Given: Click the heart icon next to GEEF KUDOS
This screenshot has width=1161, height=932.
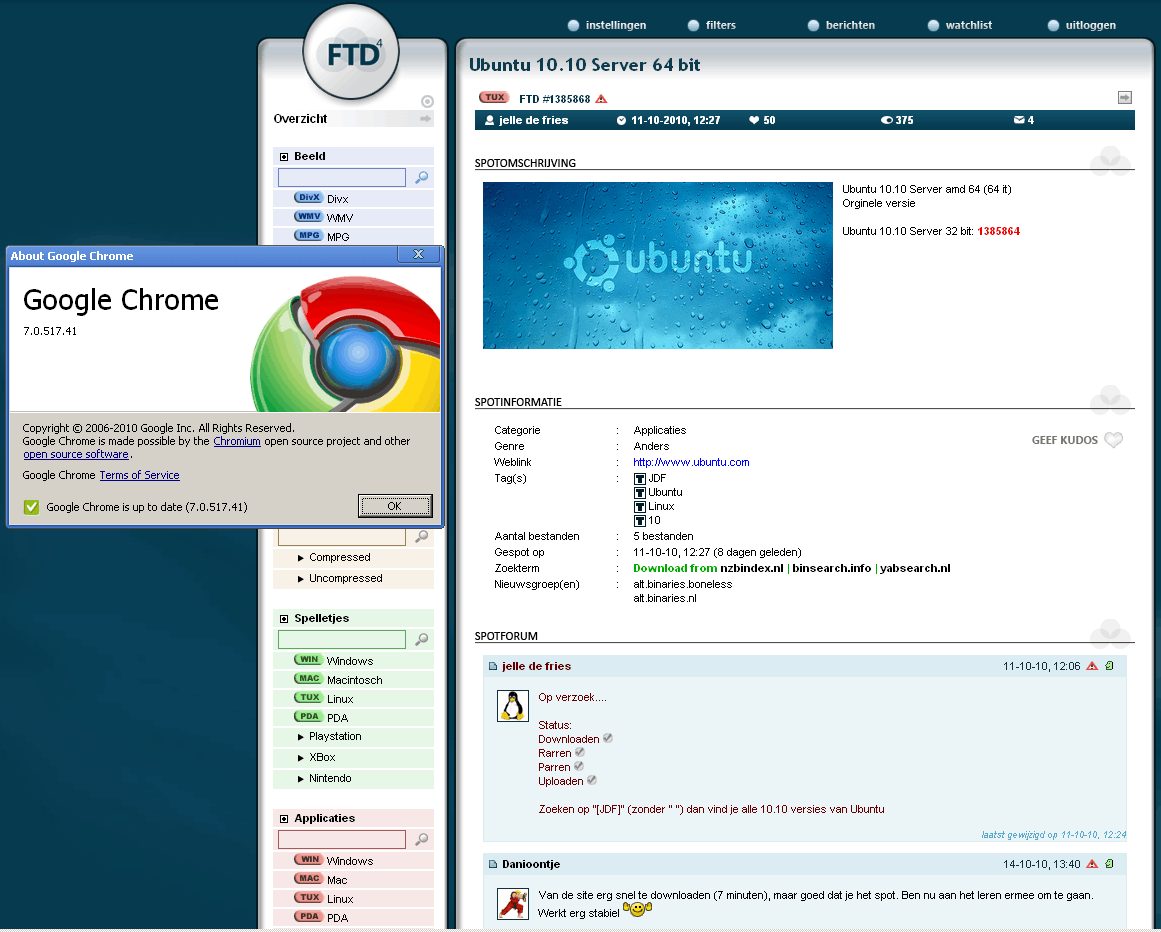Looking at the screenshot, I should point(1114,440).
